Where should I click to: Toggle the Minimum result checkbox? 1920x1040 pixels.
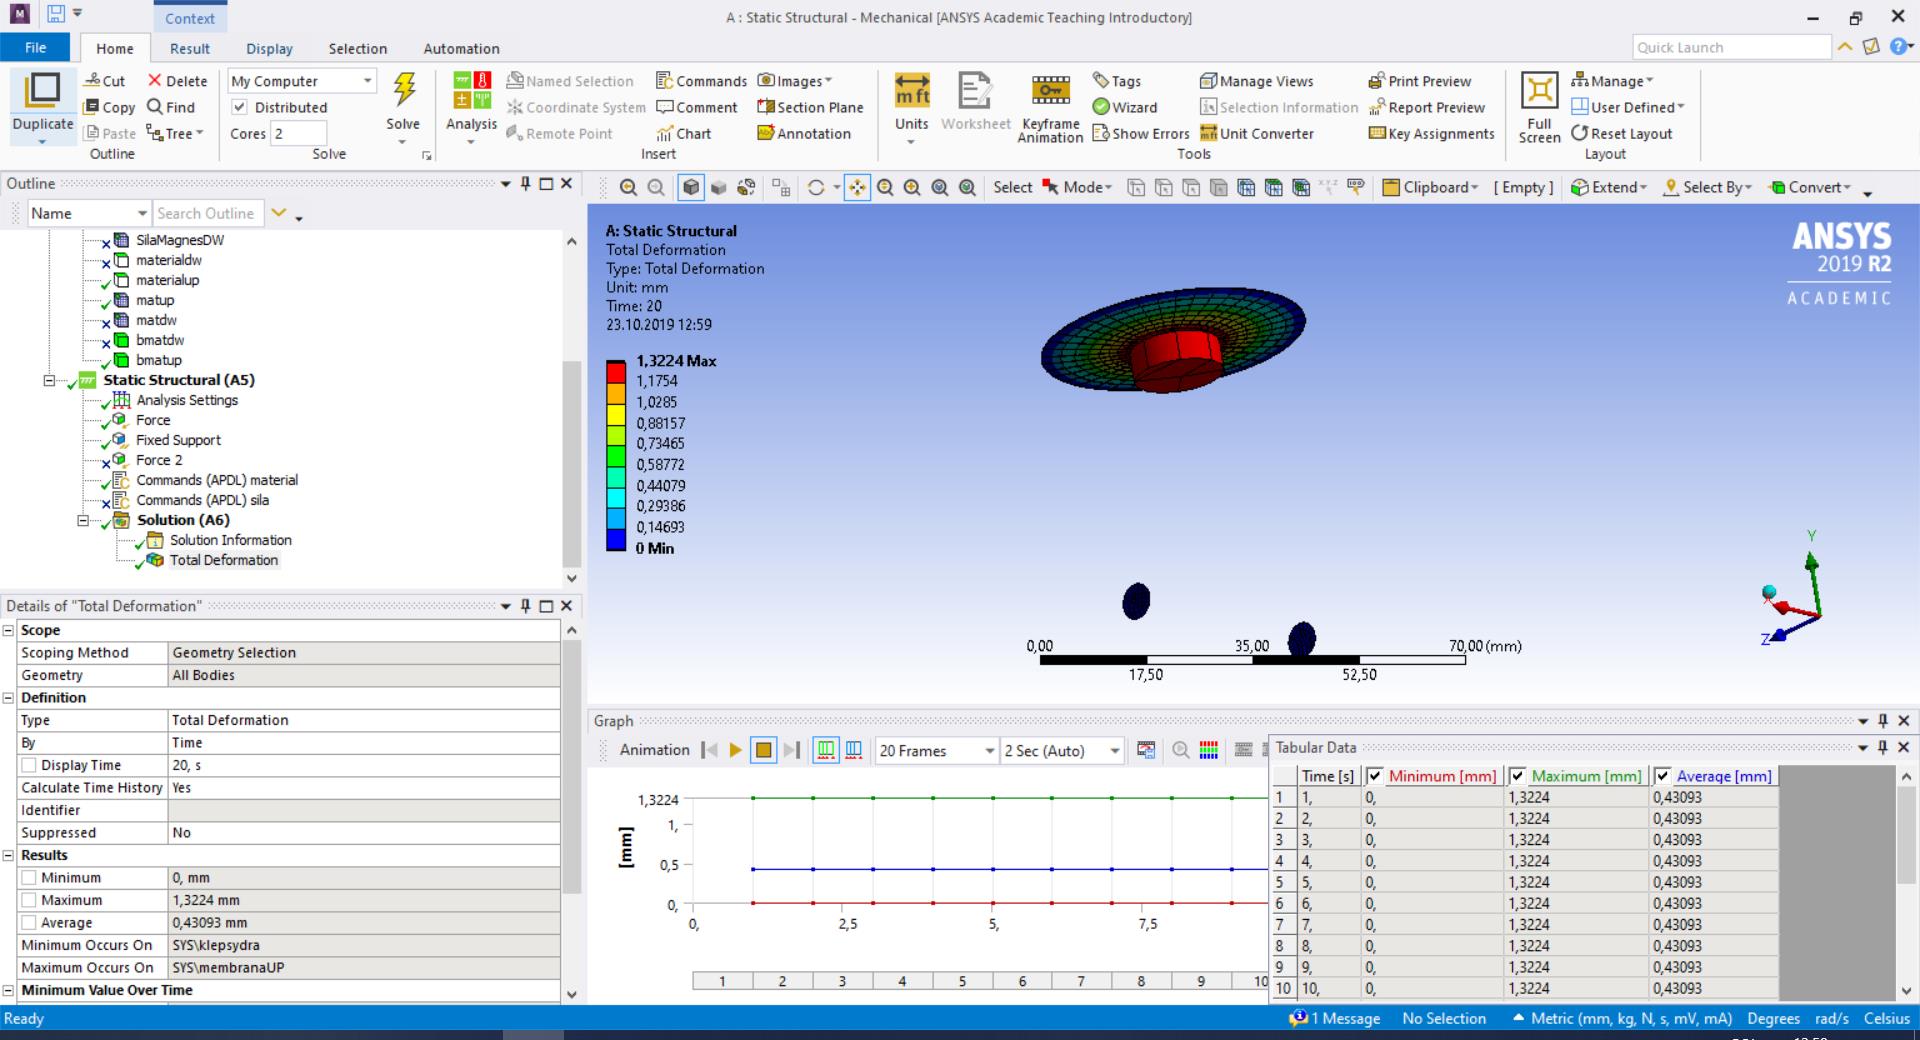click(29, 878)
